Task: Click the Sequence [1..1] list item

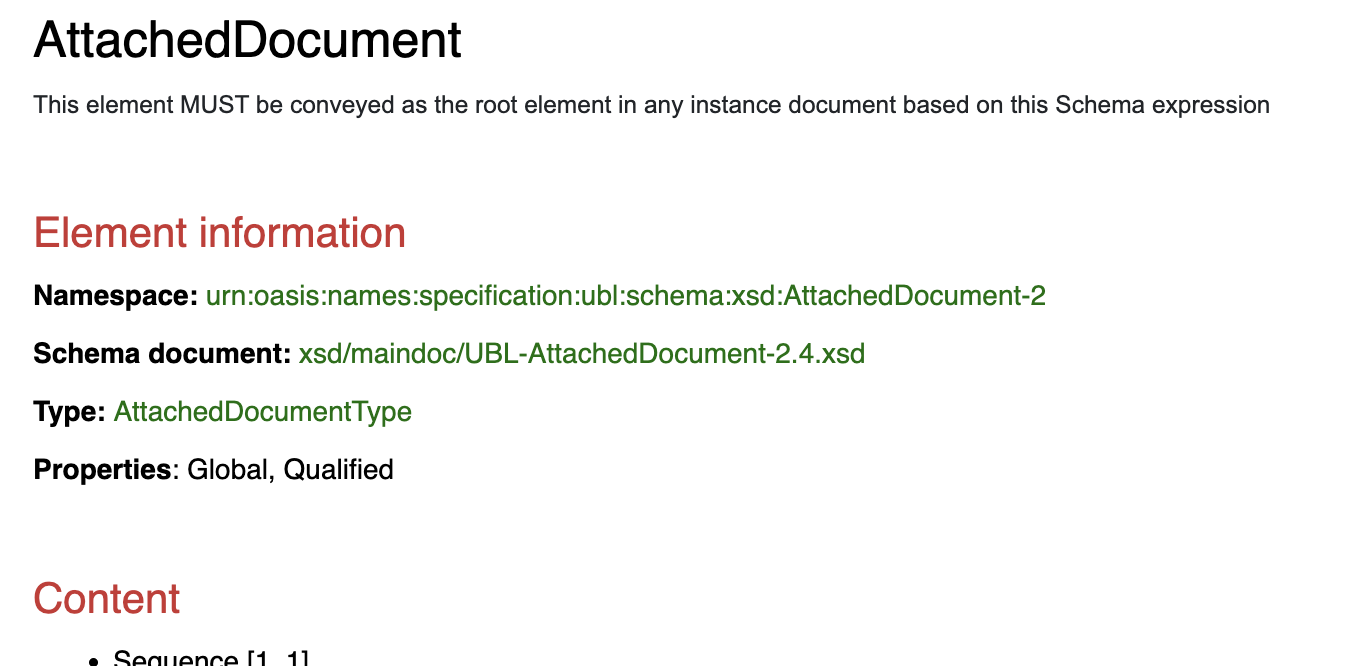Action: [x=211, y=659]
